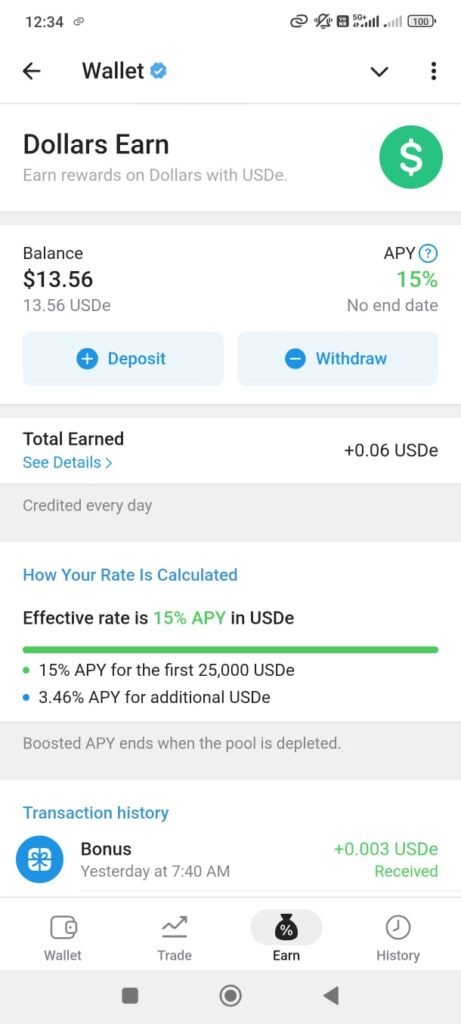Image resolution: width=461 pixels, height=1024 pixels.
Task: Tap the blue verified badge beside Wallet
Action: pyautogui.click(x=157, y=71)
